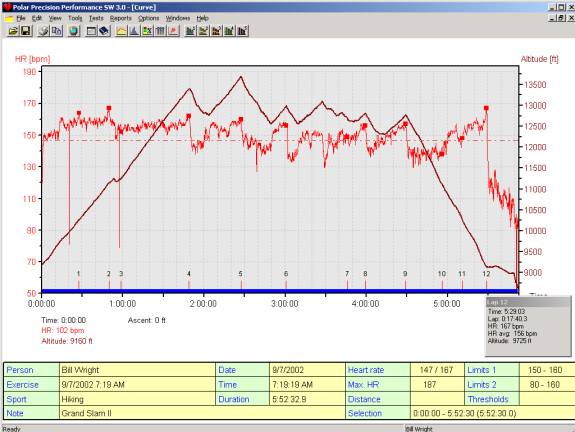
Task: Click the 'Thresholds' label cell
Action: (x=492, y=399)
